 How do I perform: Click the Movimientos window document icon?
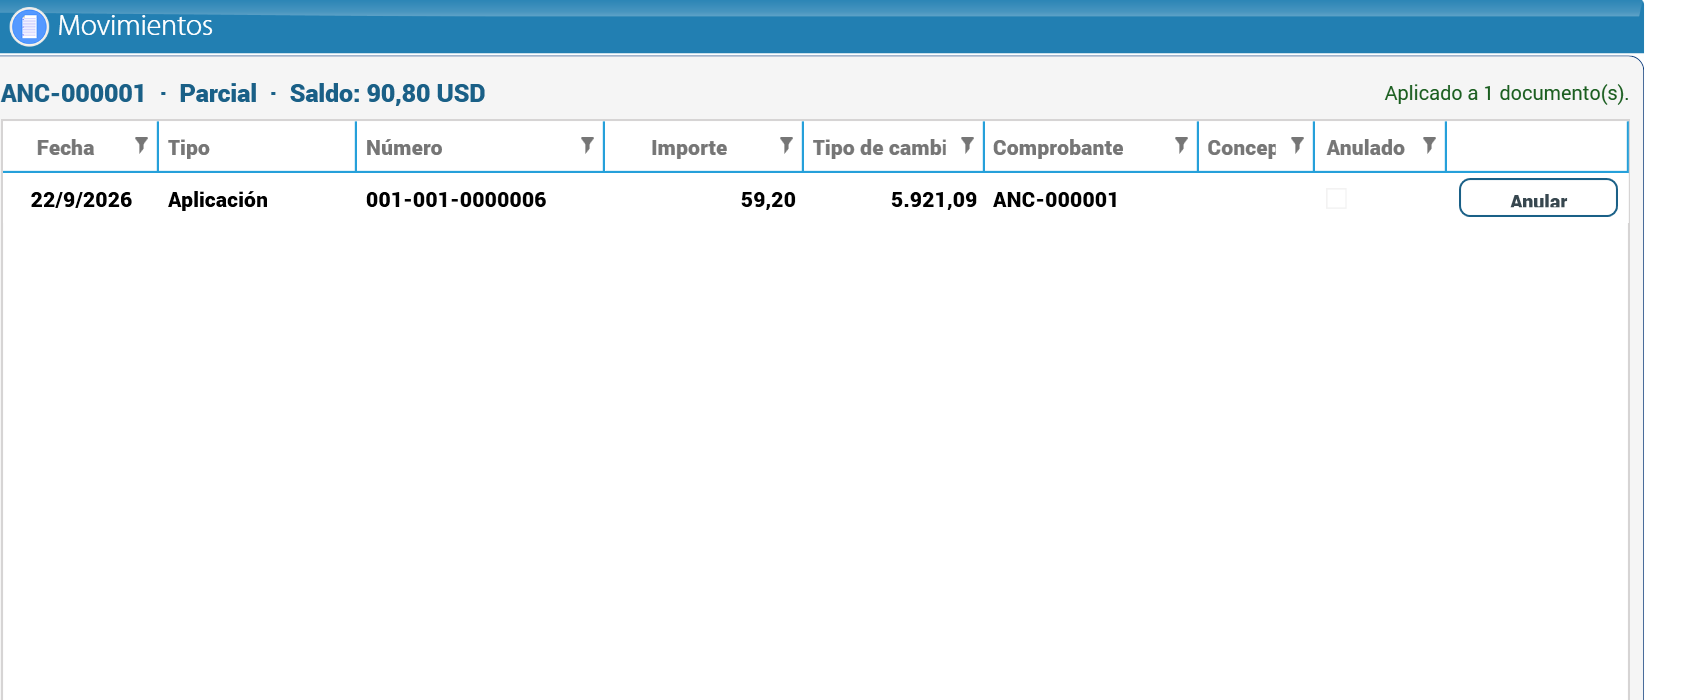point(29,27)
